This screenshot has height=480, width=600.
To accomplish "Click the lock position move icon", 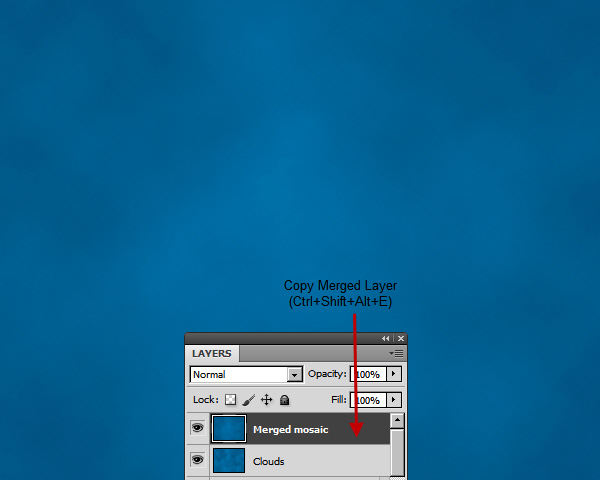I will 267,400.
